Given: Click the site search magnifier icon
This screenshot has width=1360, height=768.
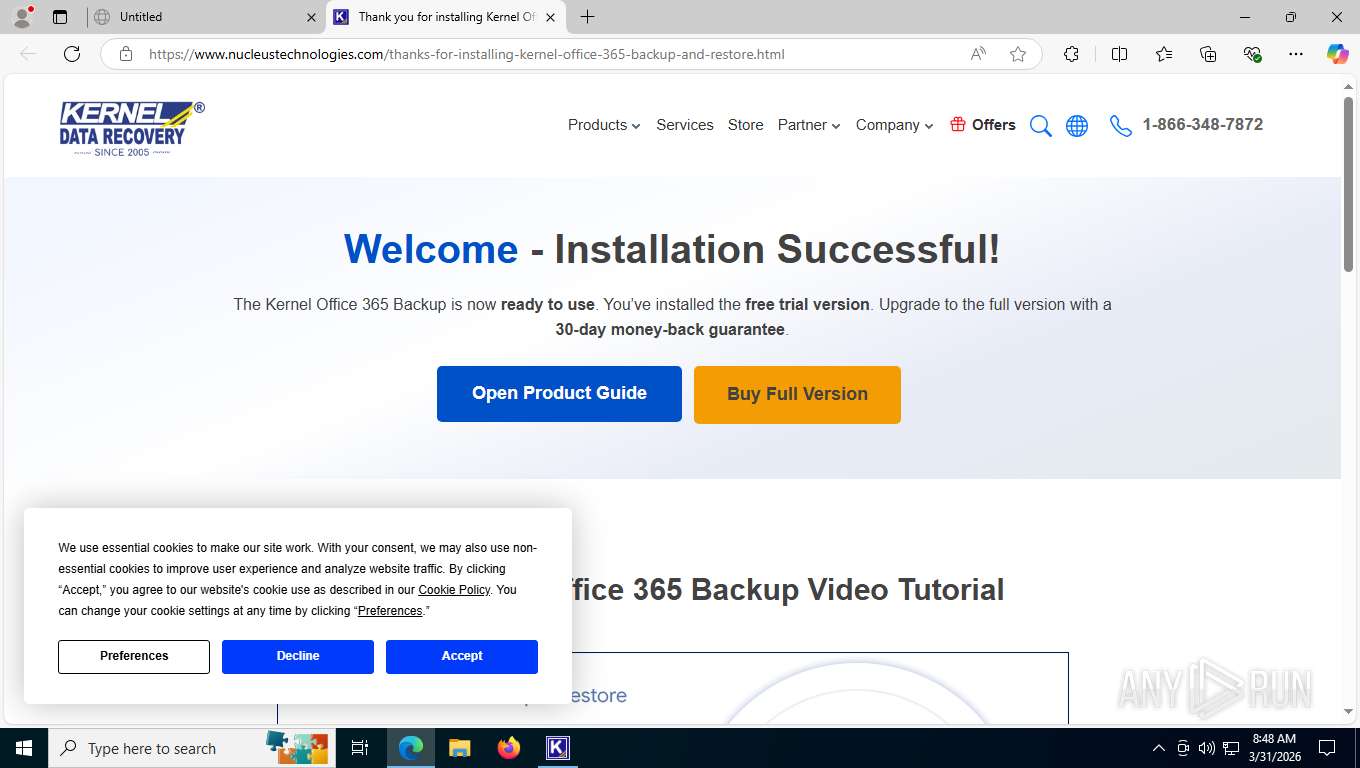Looking at the screenshot, I should 1041,126.
